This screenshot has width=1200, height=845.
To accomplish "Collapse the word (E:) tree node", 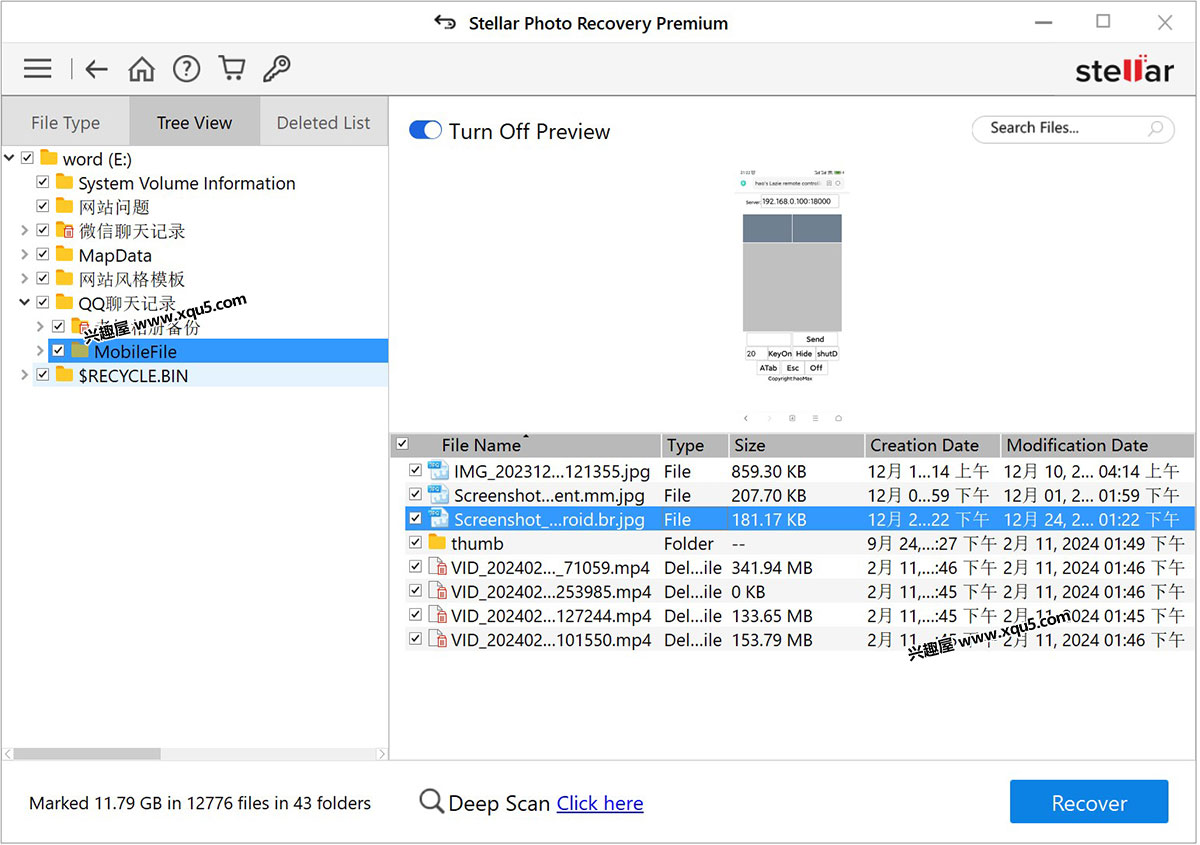I will pyautogui.click(x=10, y=158).
